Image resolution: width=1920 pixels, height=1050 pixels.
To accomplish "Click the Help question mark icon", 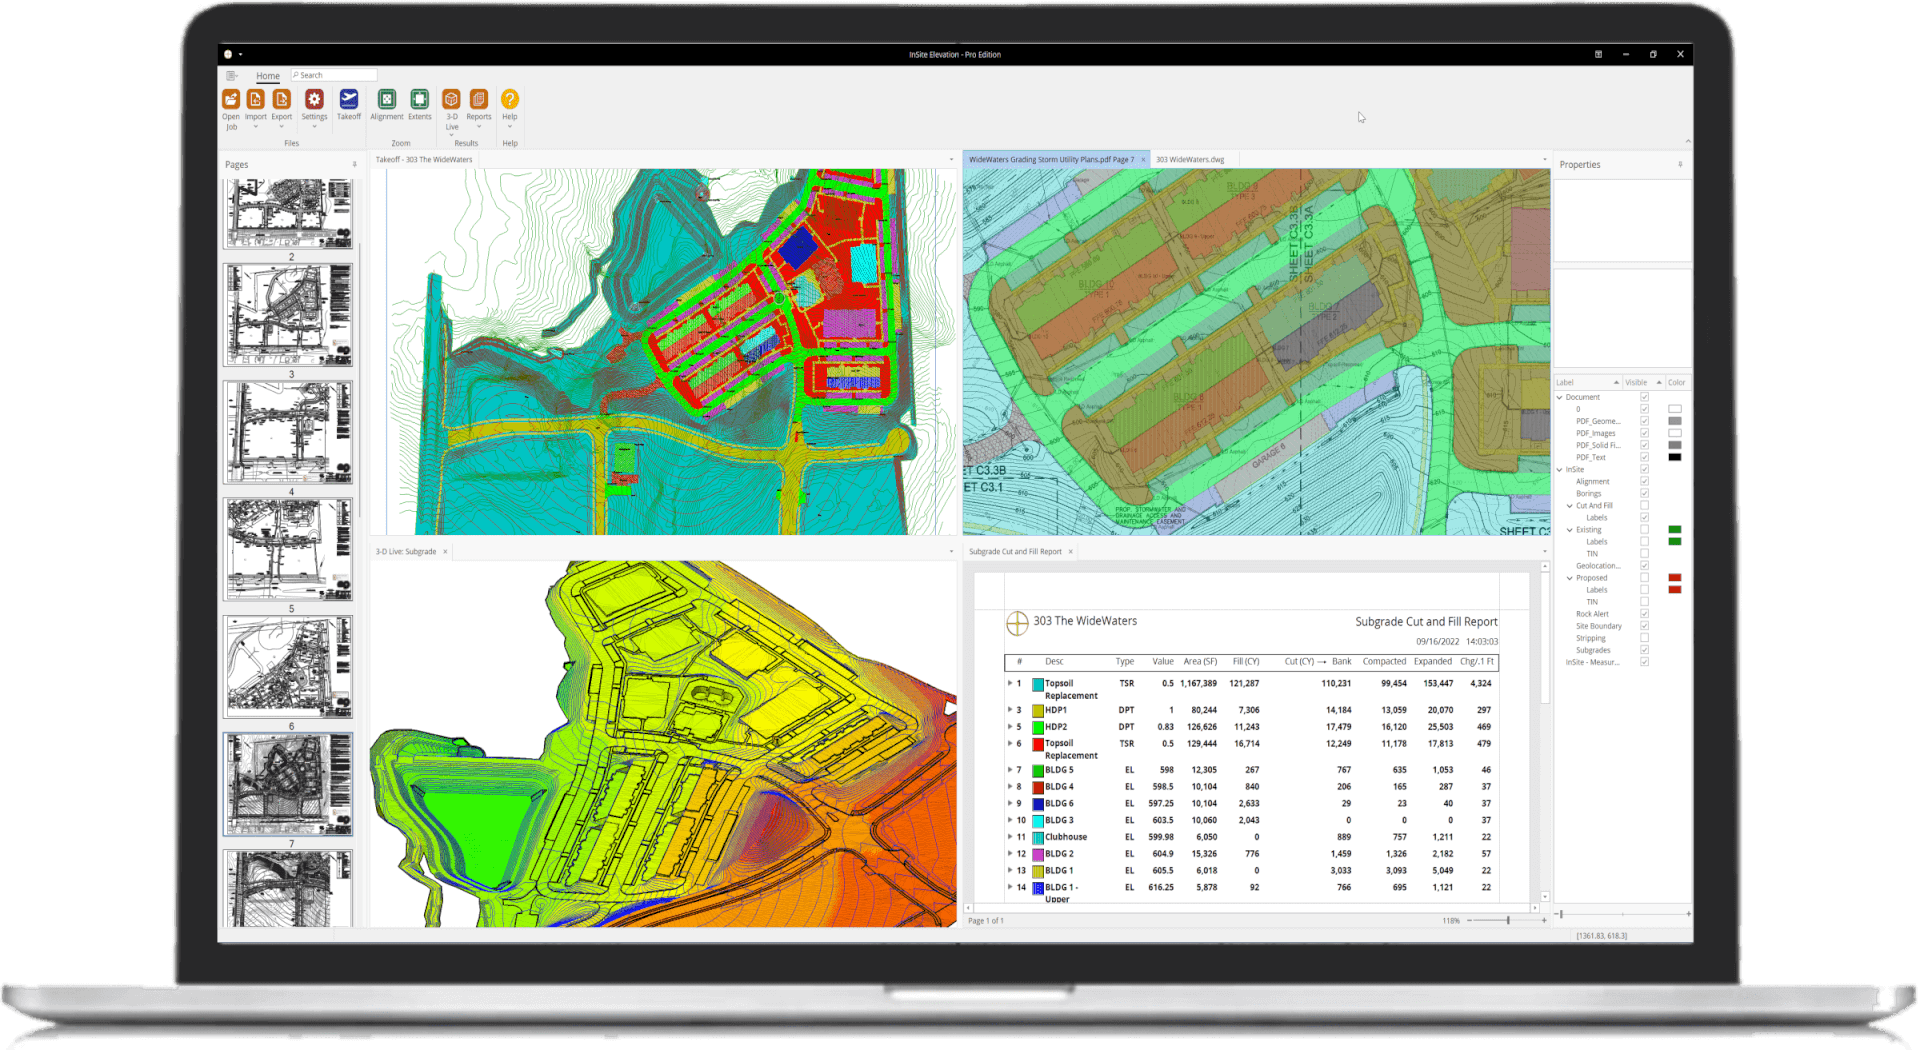I will (510, 99).
